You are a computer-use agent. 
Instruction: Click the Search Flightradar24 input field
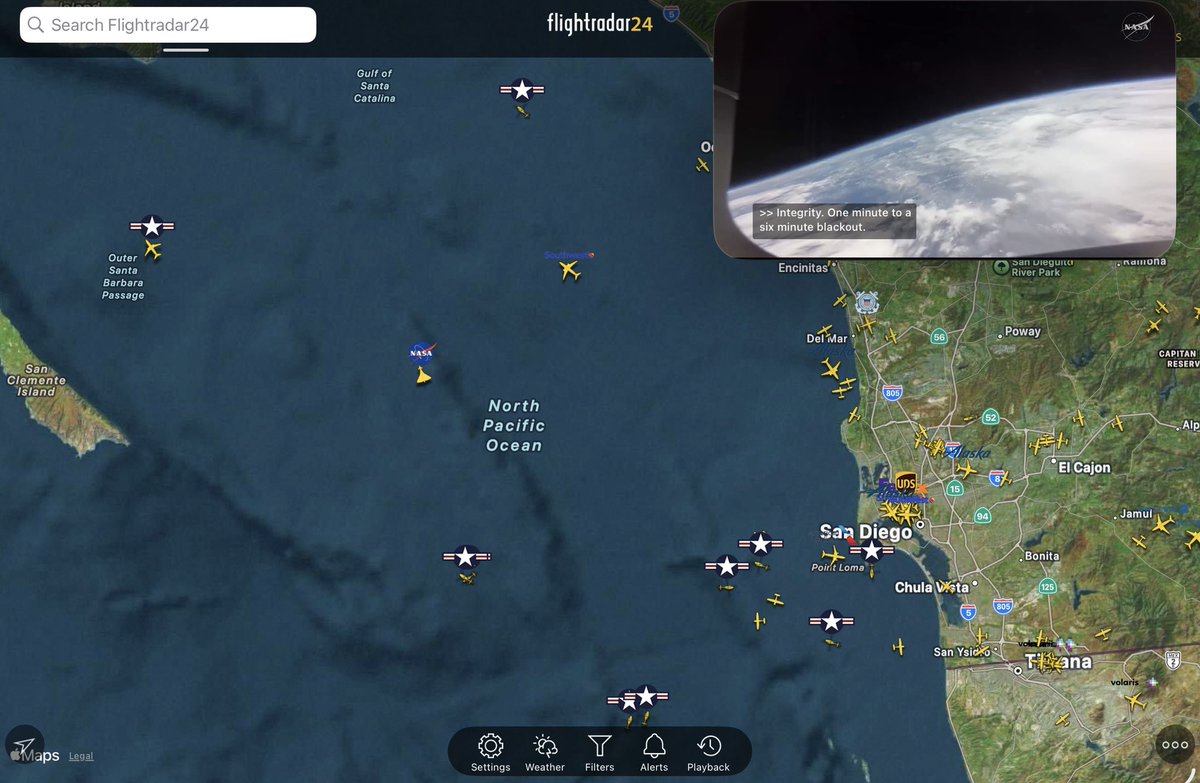[x=170, y=24]
